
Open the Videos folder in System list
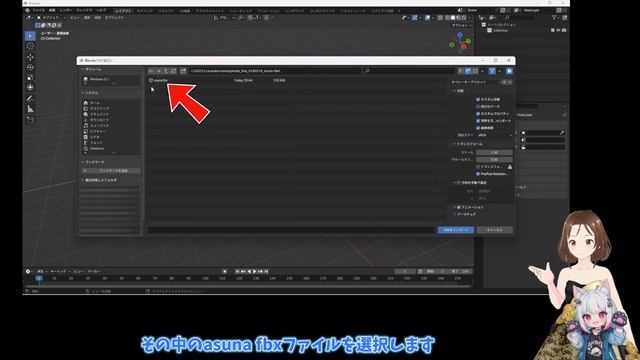[110, 137]
